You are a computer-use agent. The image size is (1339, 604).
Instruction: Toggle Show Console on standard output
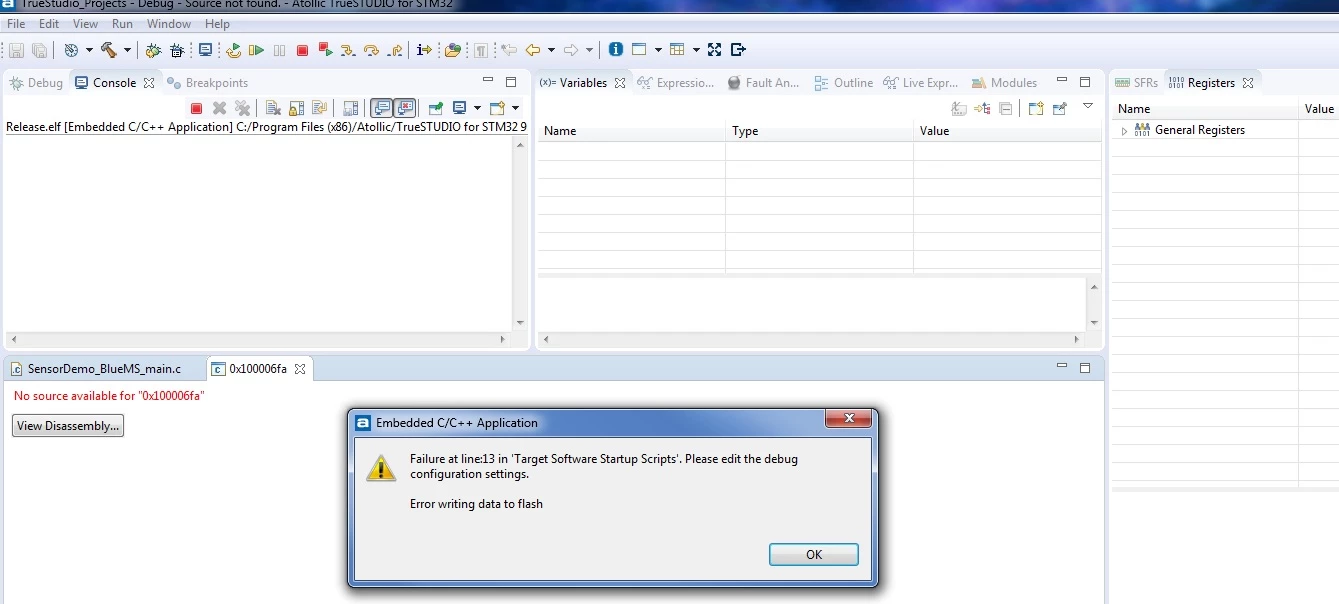click(x=382, y=108)
